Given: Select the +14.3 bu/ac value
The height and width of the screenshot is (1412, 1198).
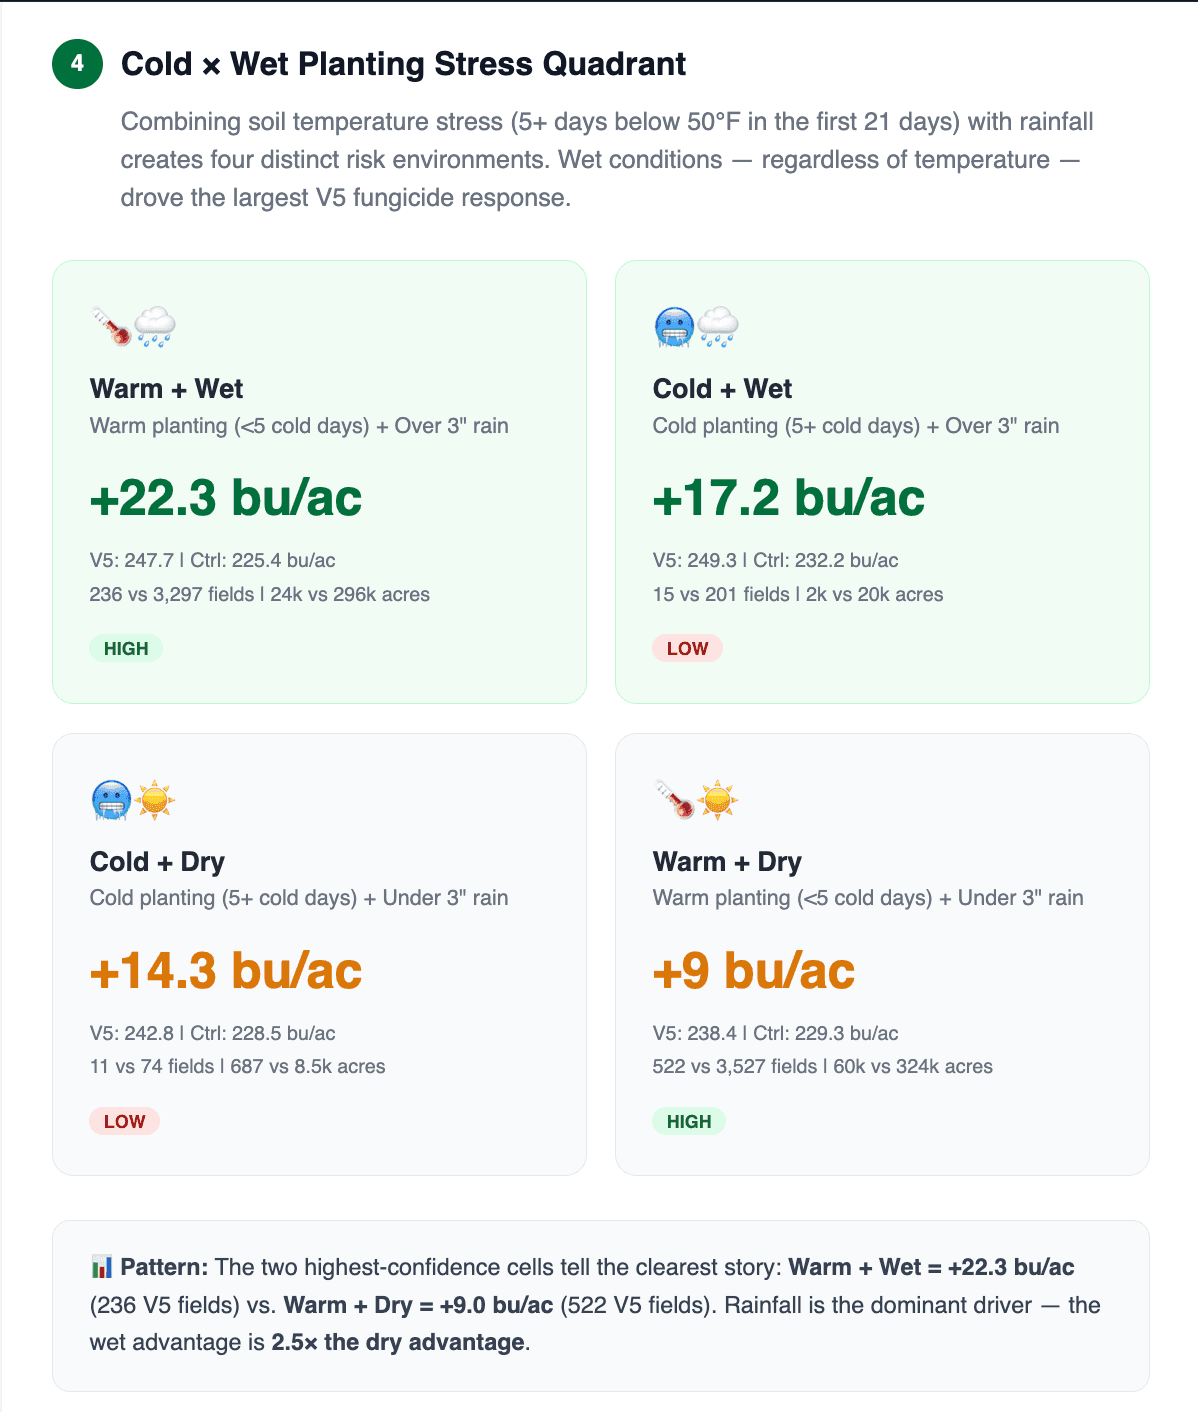Looking at the screenshot, I should (226, 971).
